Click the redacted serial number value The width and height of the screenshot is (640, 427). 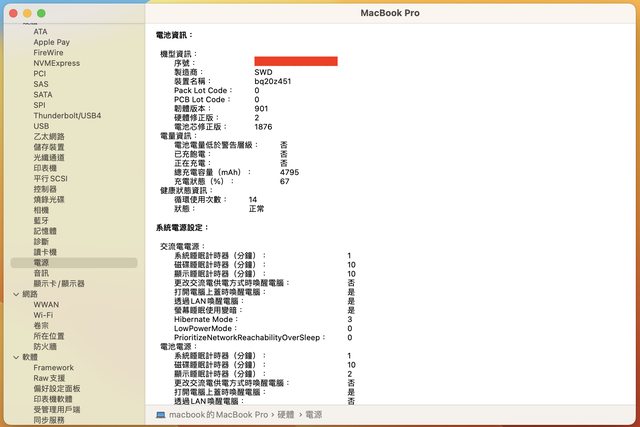tap(295, 62)
